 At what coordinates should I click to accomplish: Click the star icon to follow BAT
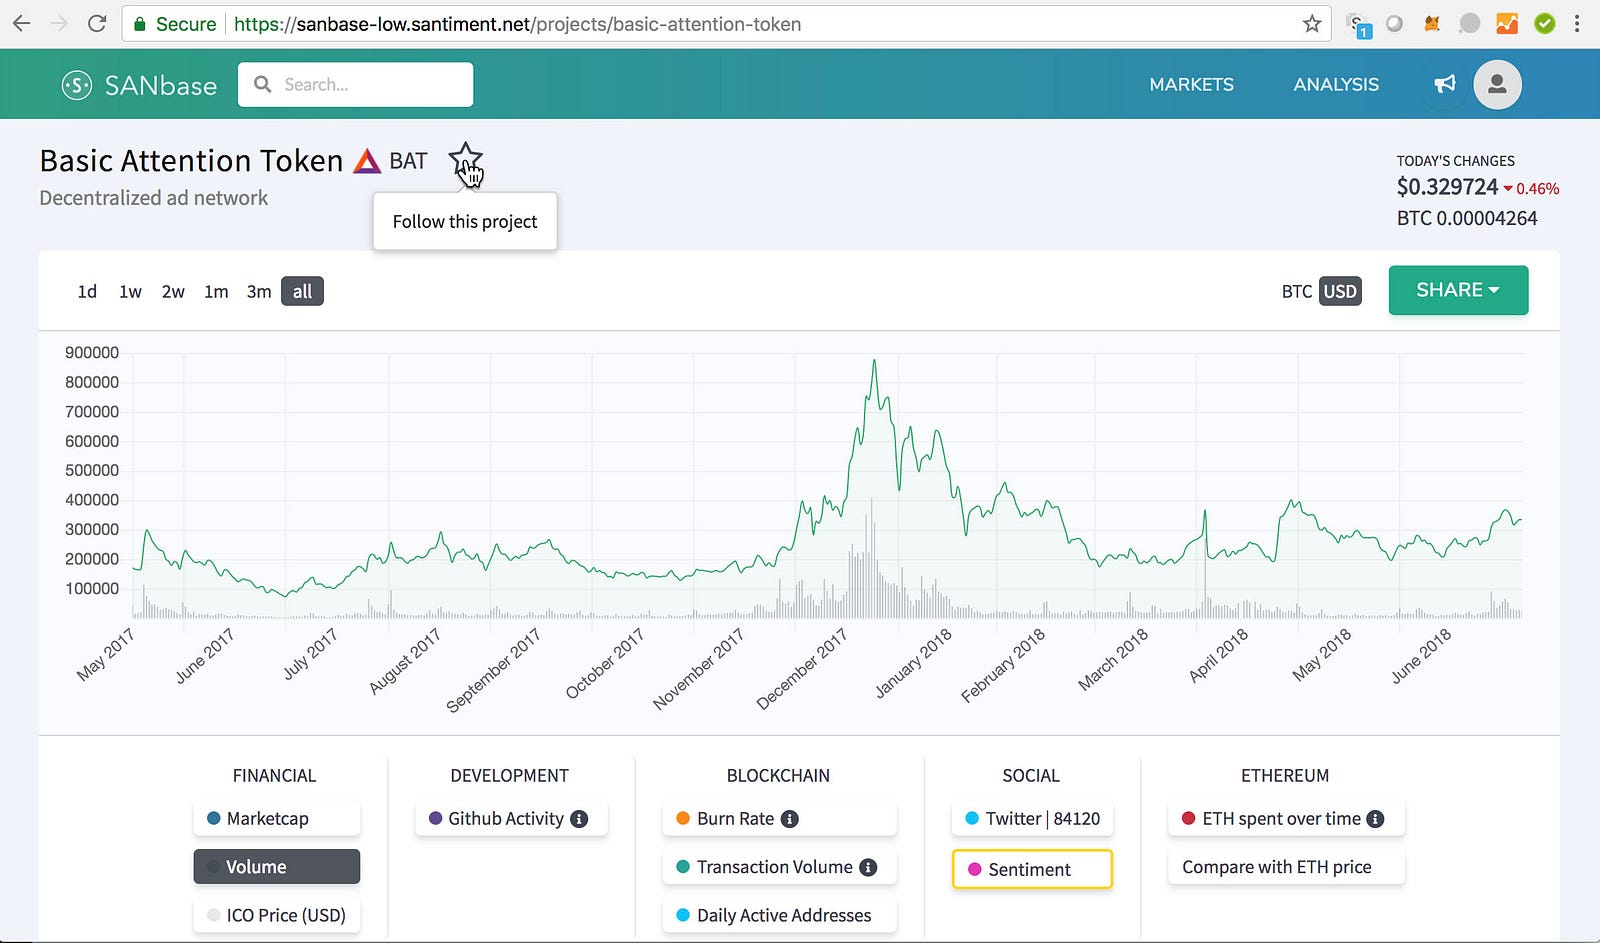click(465, 160)
